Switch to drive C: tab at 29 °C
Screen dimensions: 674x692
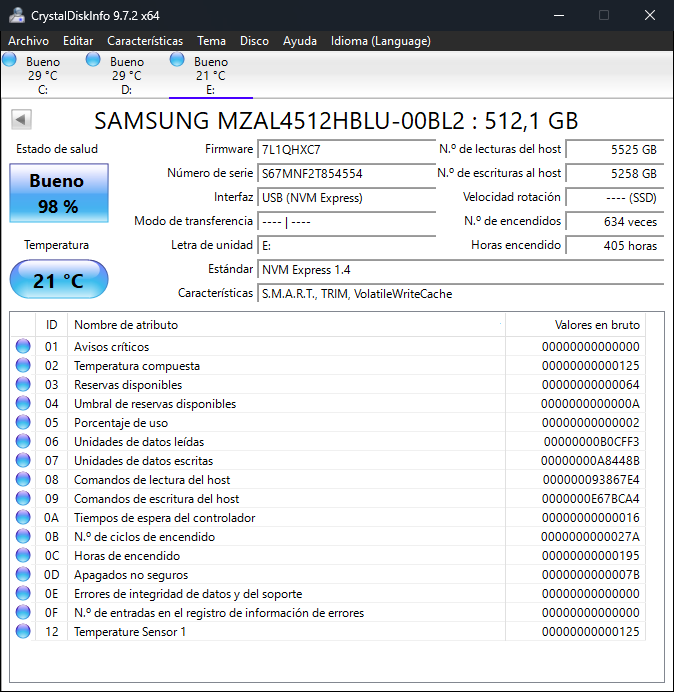point(42,75)
